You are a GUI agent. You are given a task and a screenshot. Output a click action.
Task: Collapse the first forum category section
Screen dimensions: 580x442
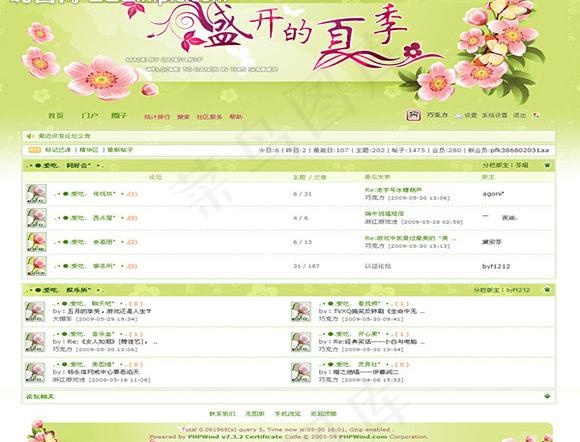click(x=547, y=165)
